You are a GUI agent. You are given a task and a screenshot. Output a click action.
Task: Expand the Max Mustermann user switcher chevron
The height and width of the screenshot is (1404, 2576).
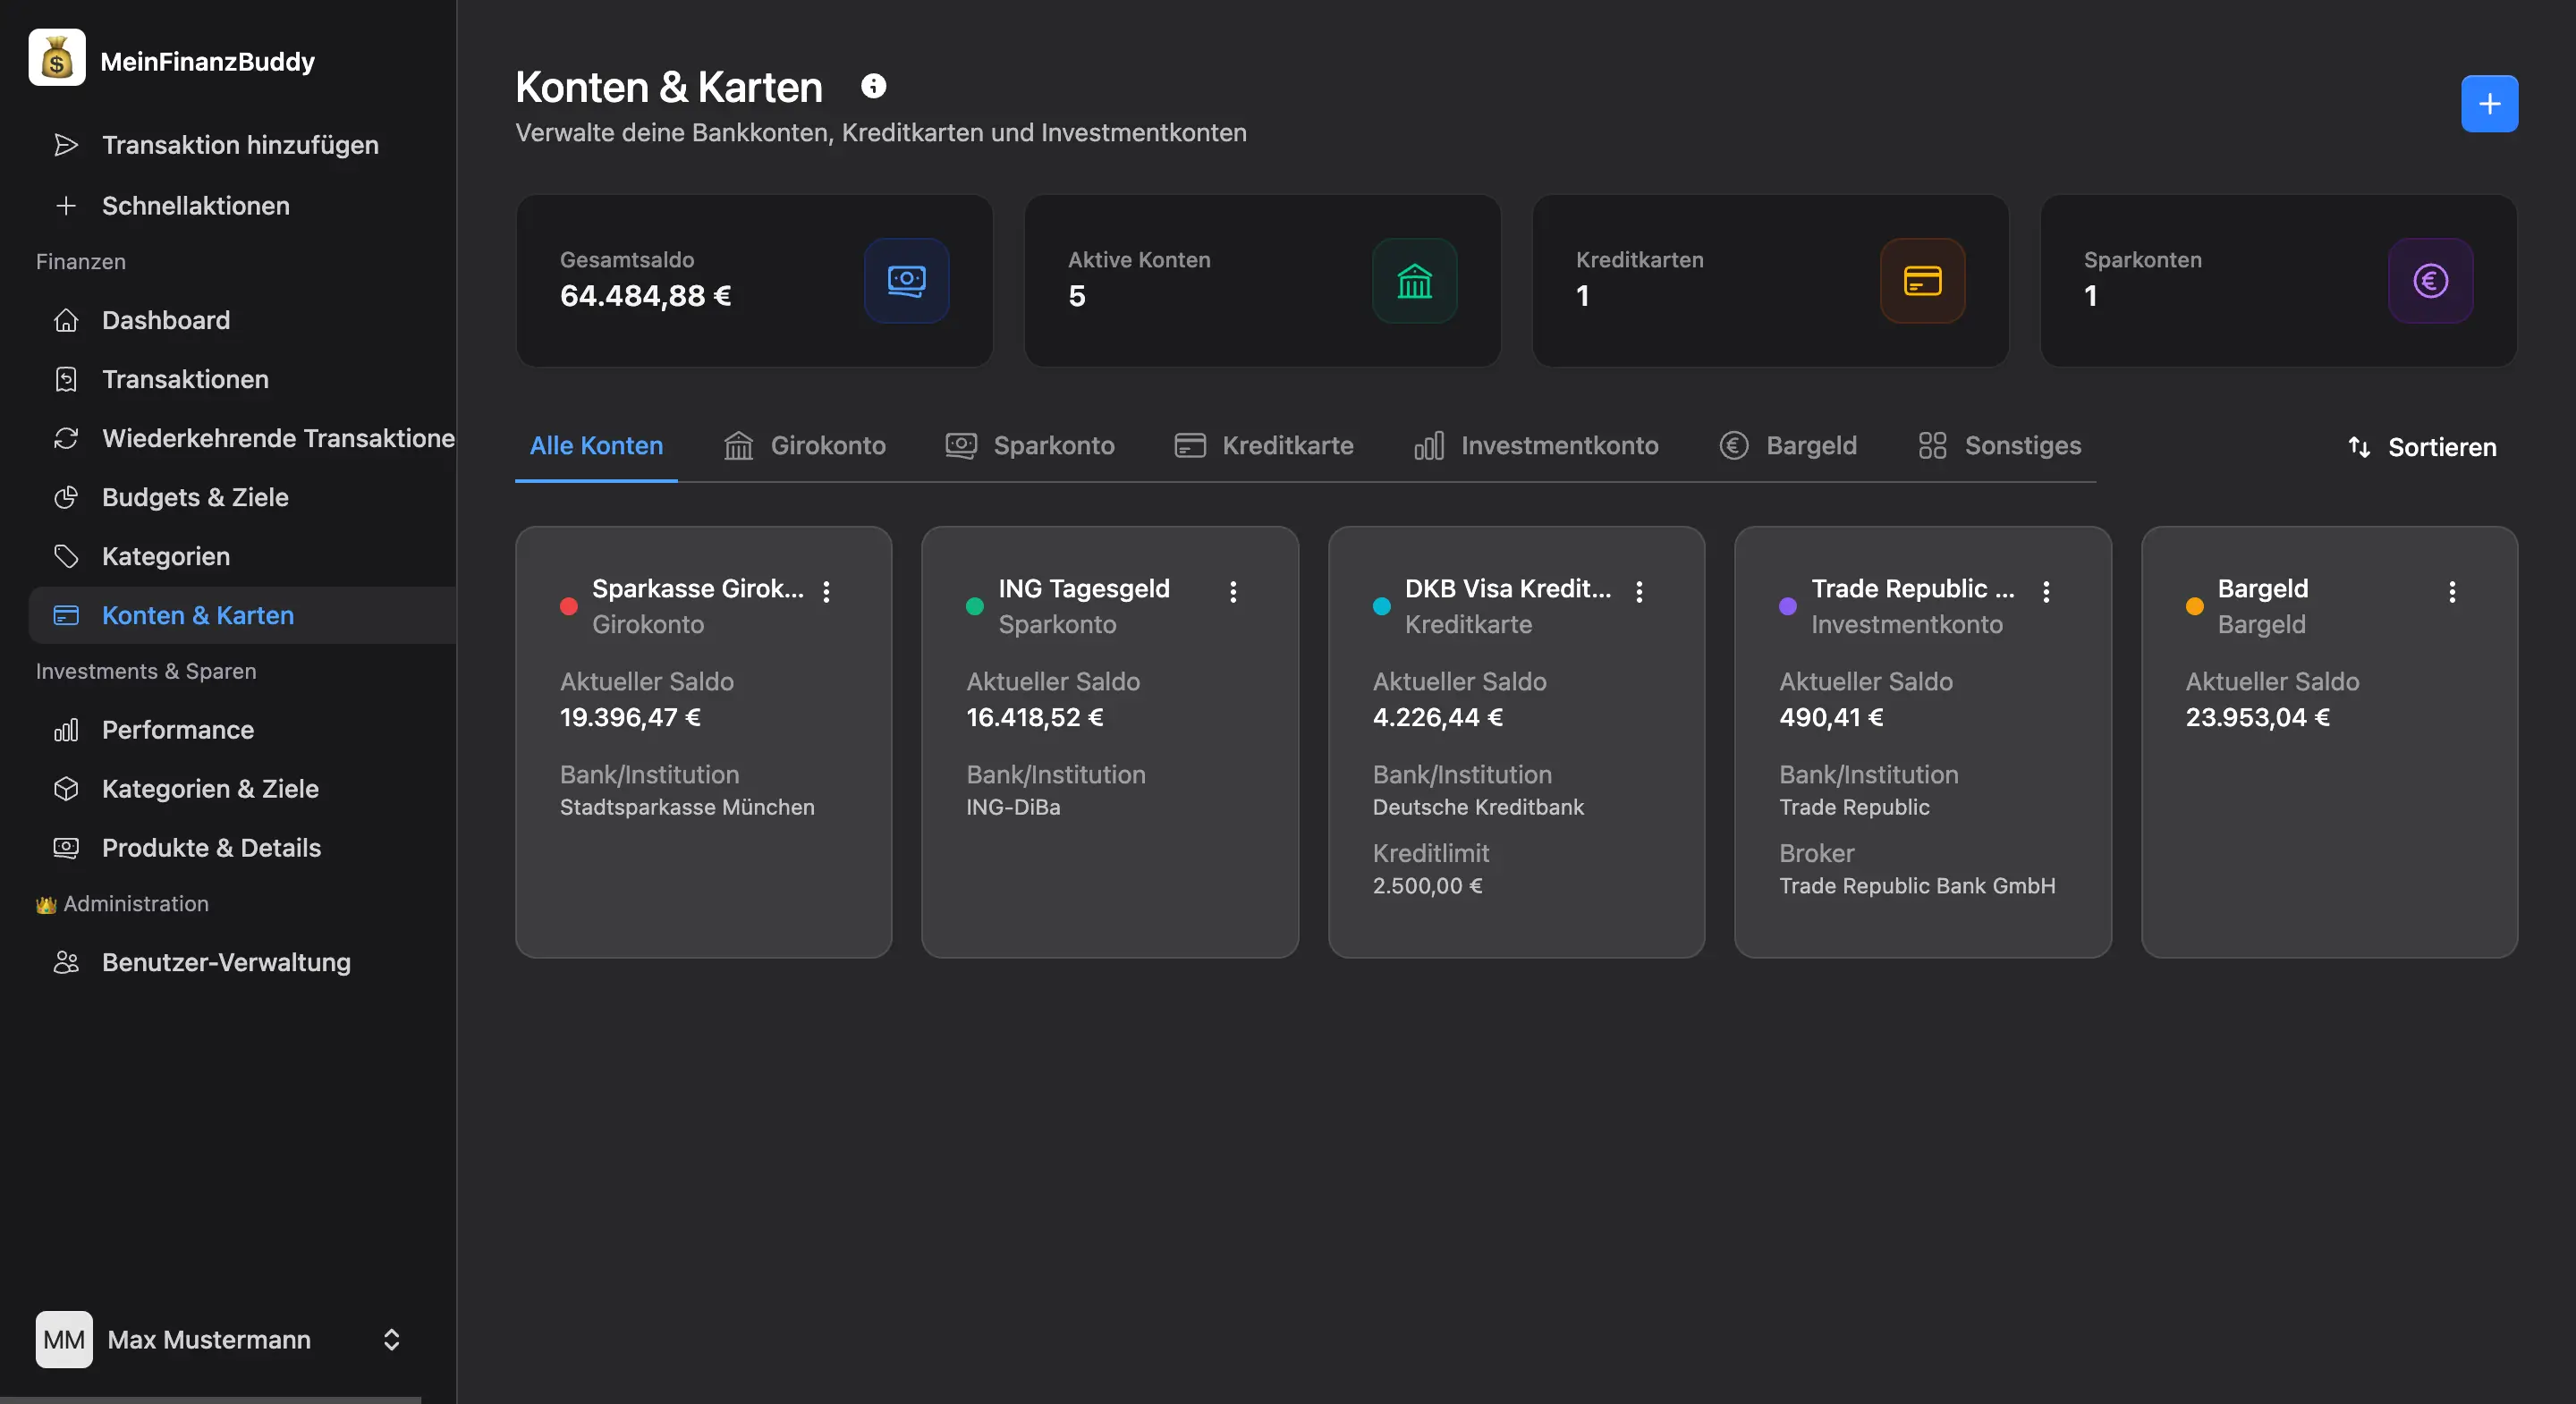click(x=391, y=1339)
